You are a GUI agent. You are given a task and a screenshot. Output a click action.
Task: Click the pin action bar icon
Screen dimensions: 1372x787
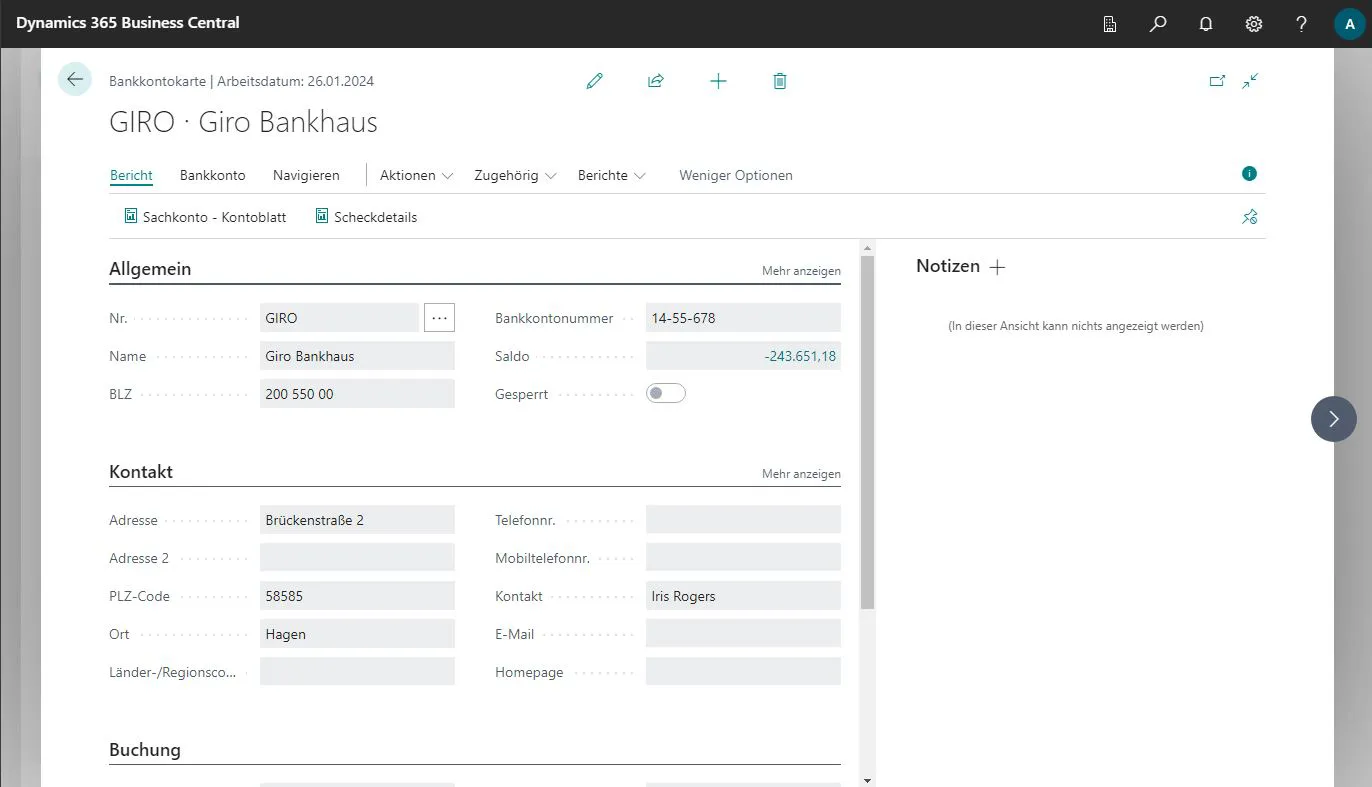point(1249,216)
